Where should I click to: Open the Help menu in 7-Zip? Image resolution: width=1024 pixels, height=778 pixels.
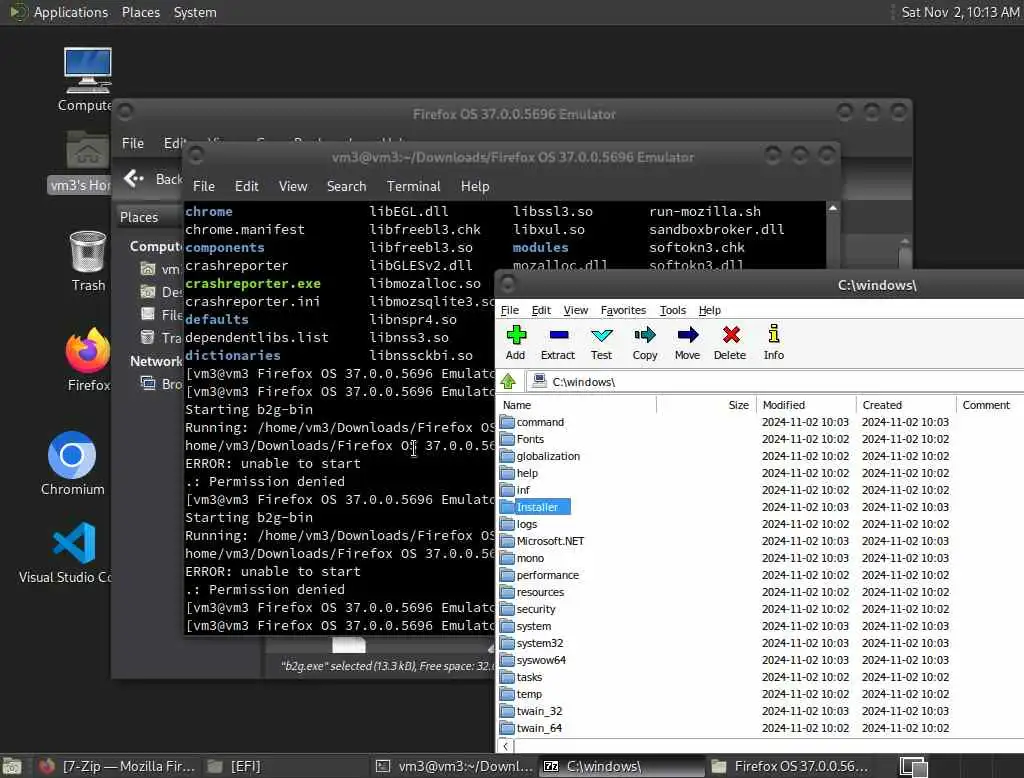pos(709,310)
